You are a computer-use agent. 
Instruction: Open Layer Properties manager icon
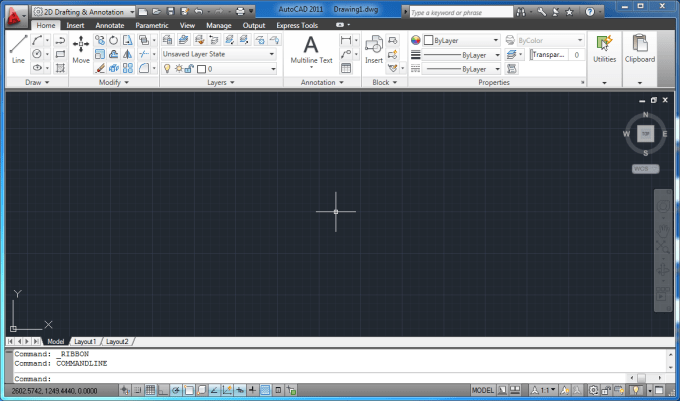coord(167,40)
